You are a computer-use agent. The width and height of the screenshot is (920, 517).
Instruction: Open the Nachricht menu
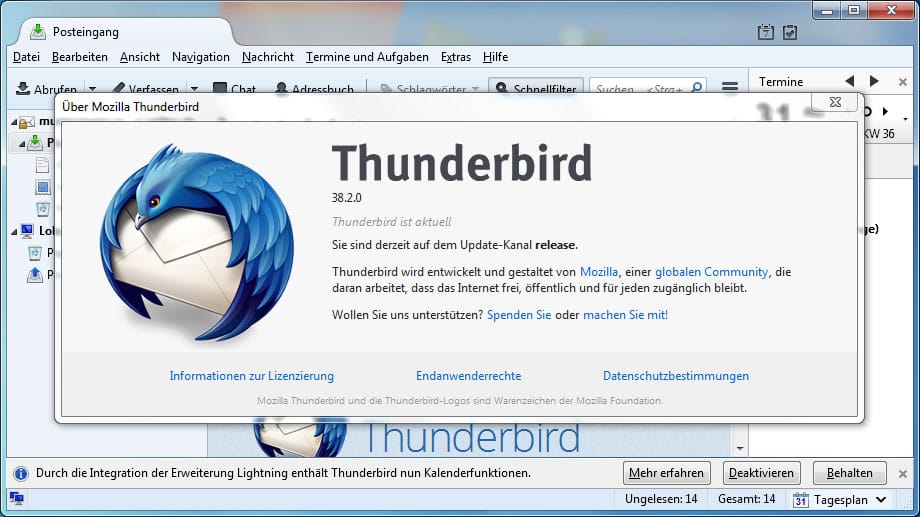268,57
